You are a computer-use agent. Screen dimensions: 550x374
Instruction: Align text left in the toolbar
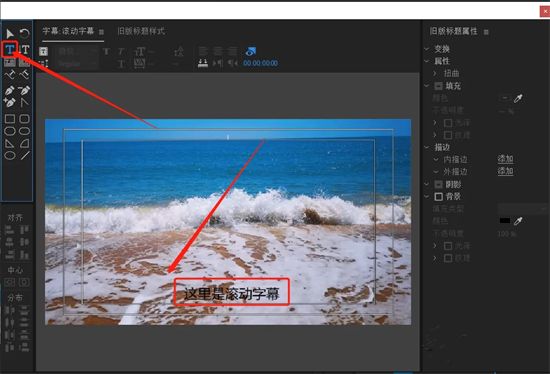point(203,51)
